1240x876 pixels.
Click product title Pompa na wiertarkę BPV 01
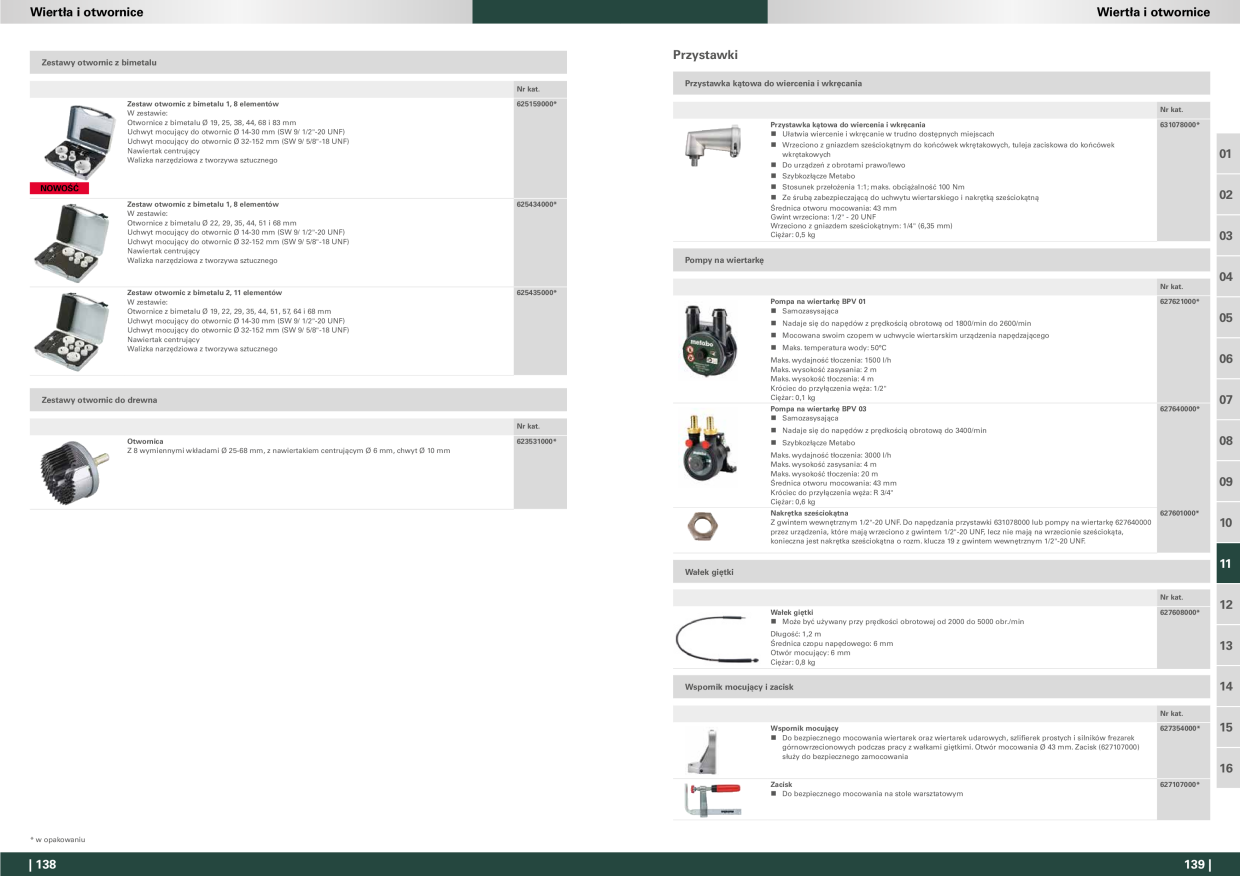818,301
